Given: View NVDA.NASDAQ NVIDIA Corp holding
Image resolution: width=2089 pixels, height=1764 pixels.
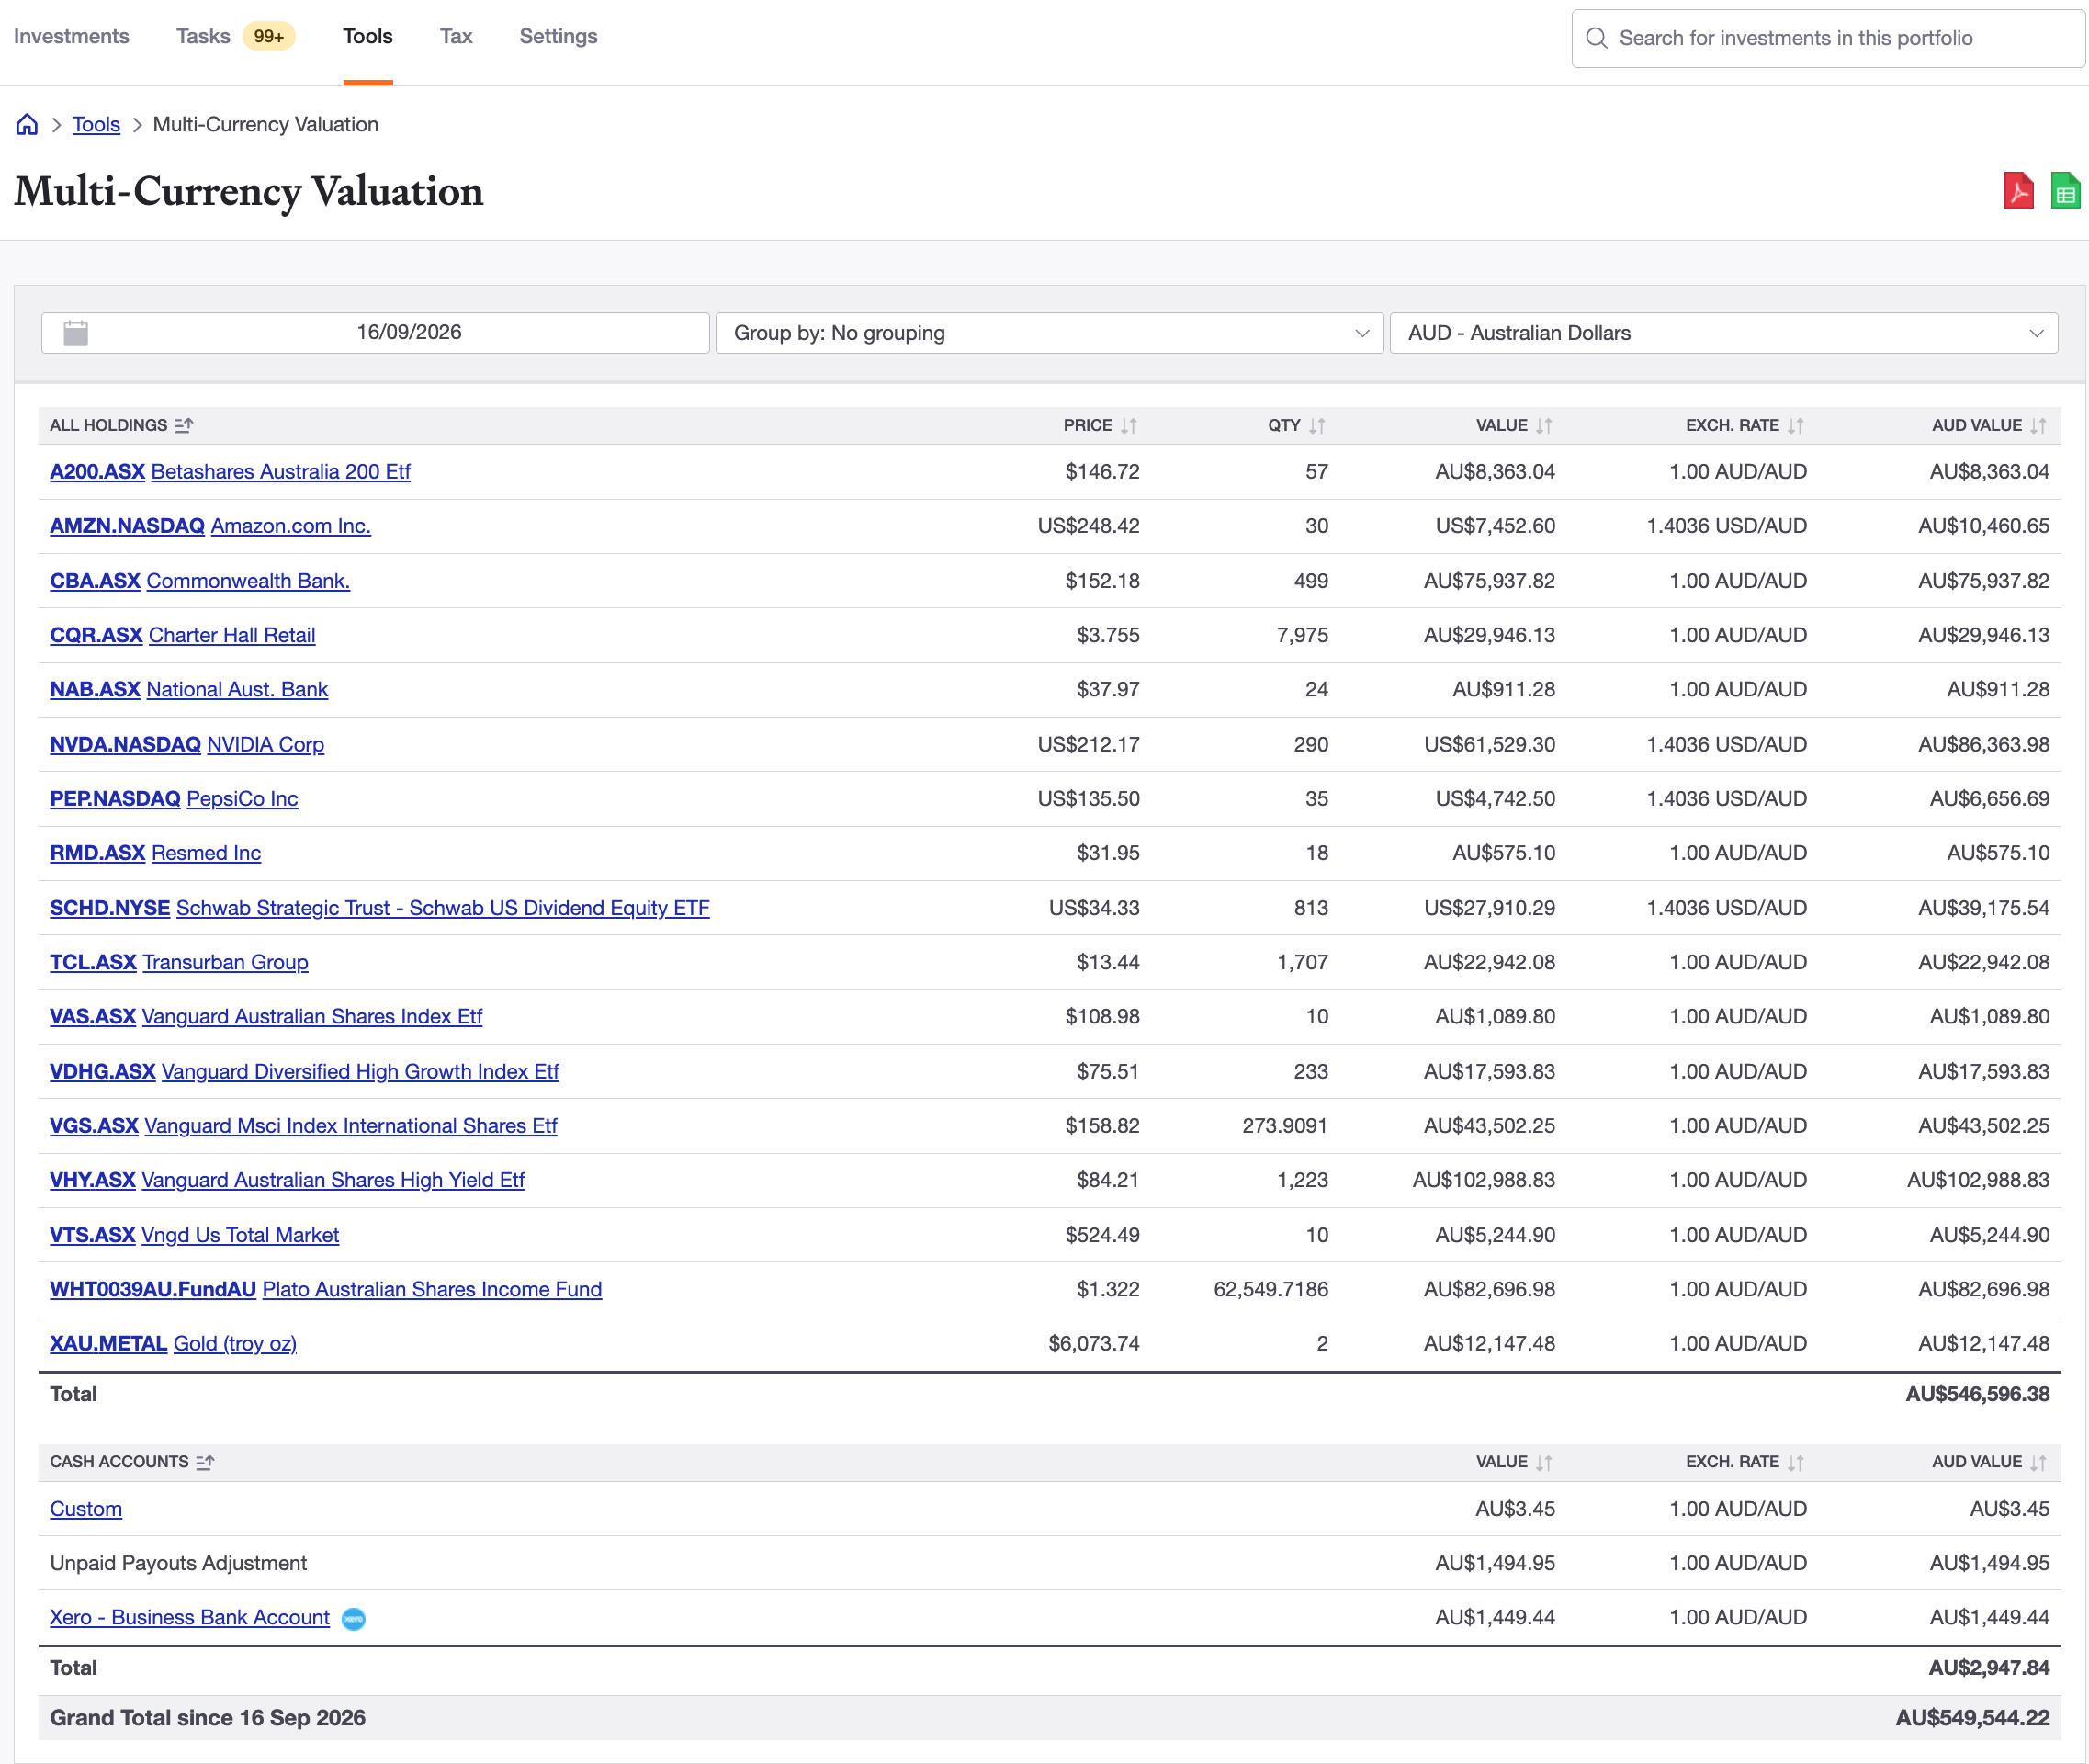Looking at the screenshot, I should (187, 744).
